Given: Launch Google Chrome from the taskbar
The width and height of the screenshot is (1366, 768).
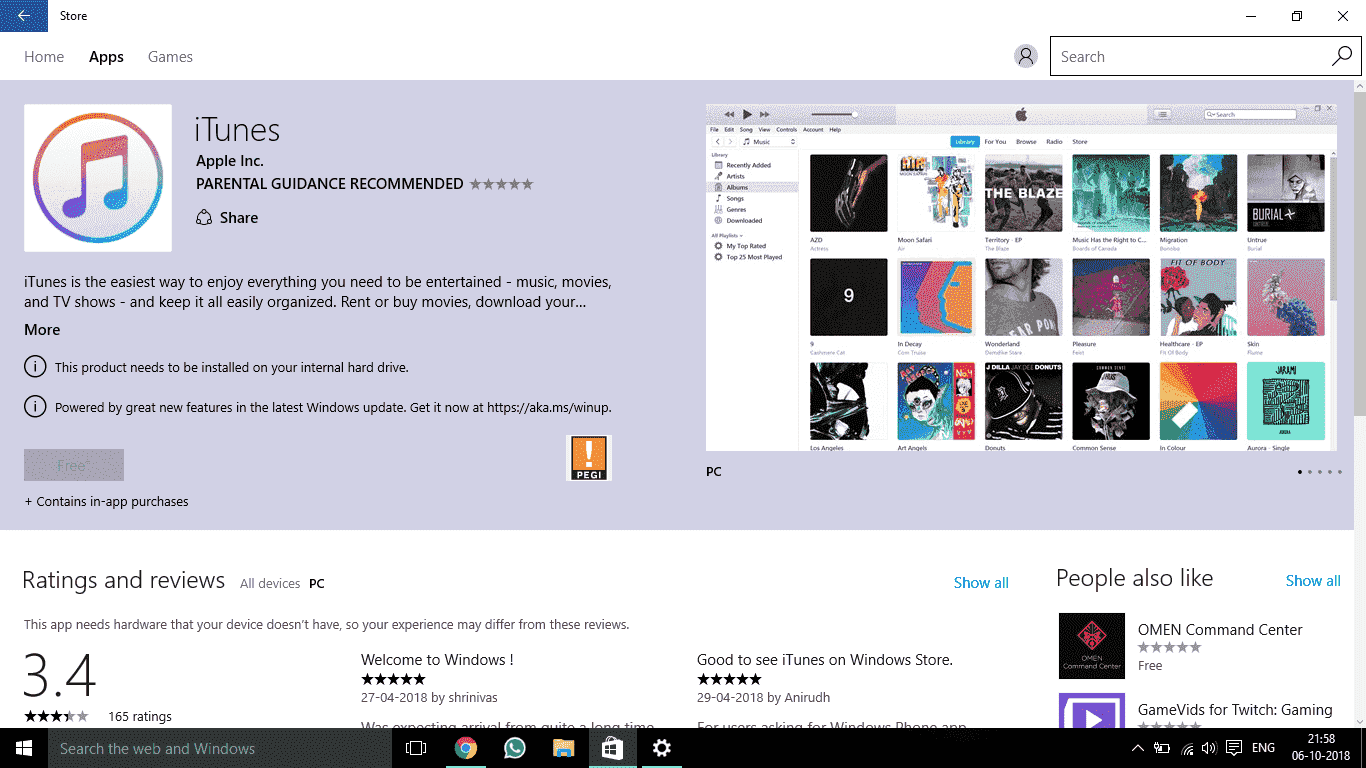Looking at the screenshot, I should click(x=465, y=748).
